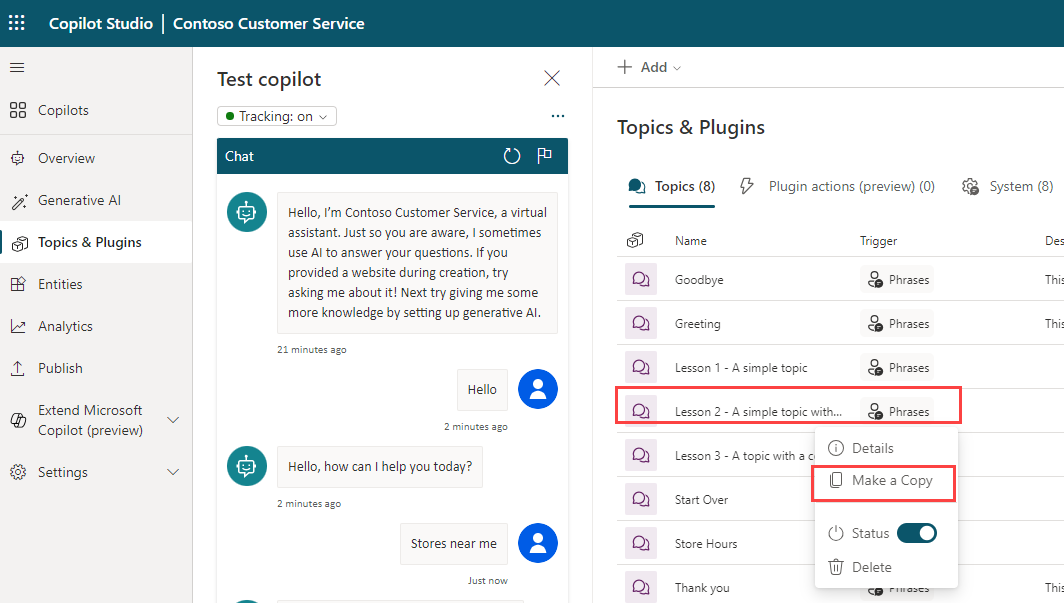Collapse the navigation hamburger menu
This screenshot has height=603, width=1064.
click(17, 67)
